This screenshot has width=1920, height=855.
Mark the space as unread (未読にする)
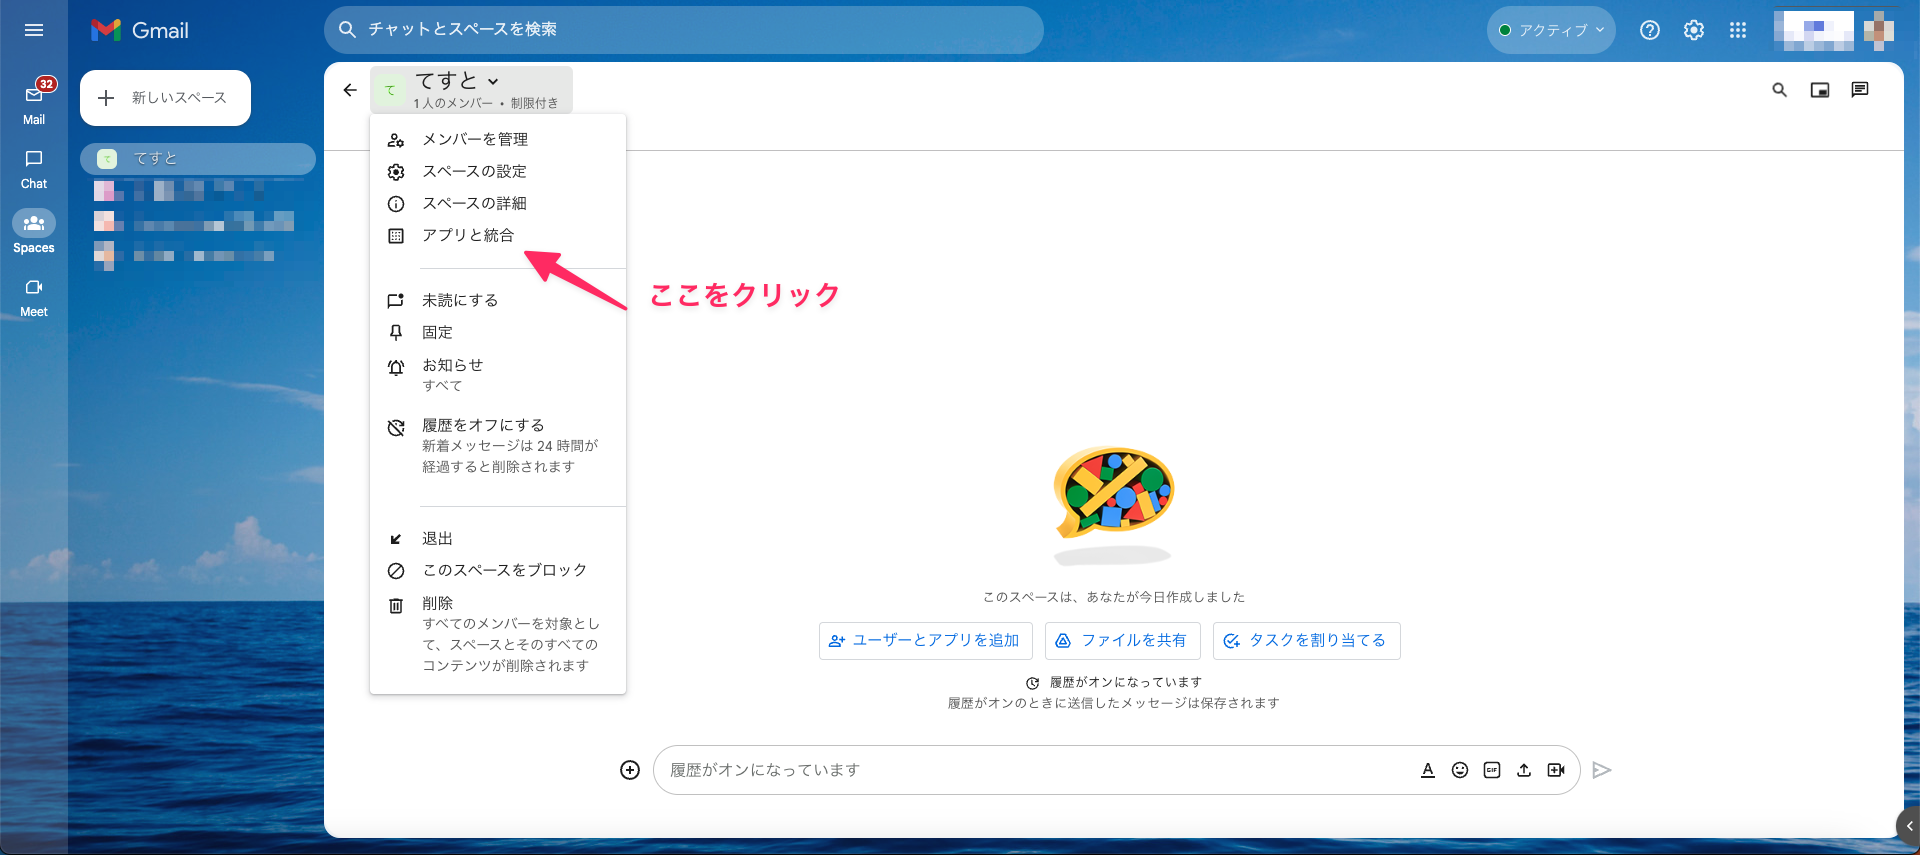tap(460, 300)
